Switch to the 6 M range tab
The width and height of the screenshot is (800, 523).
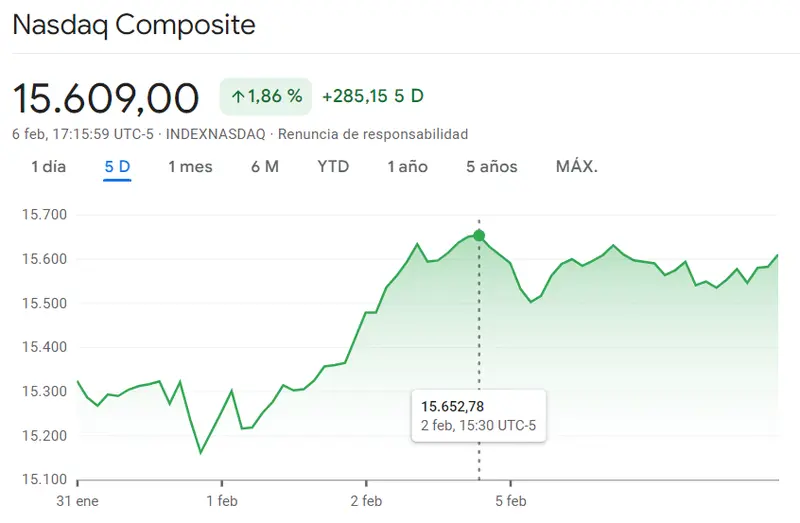coord(265,167)
